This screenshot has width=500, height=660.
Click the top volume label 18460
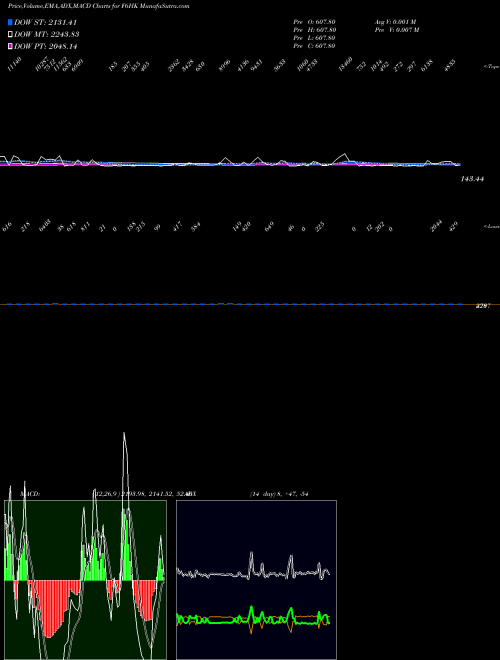pyautogui.click(x=346, y=64)
